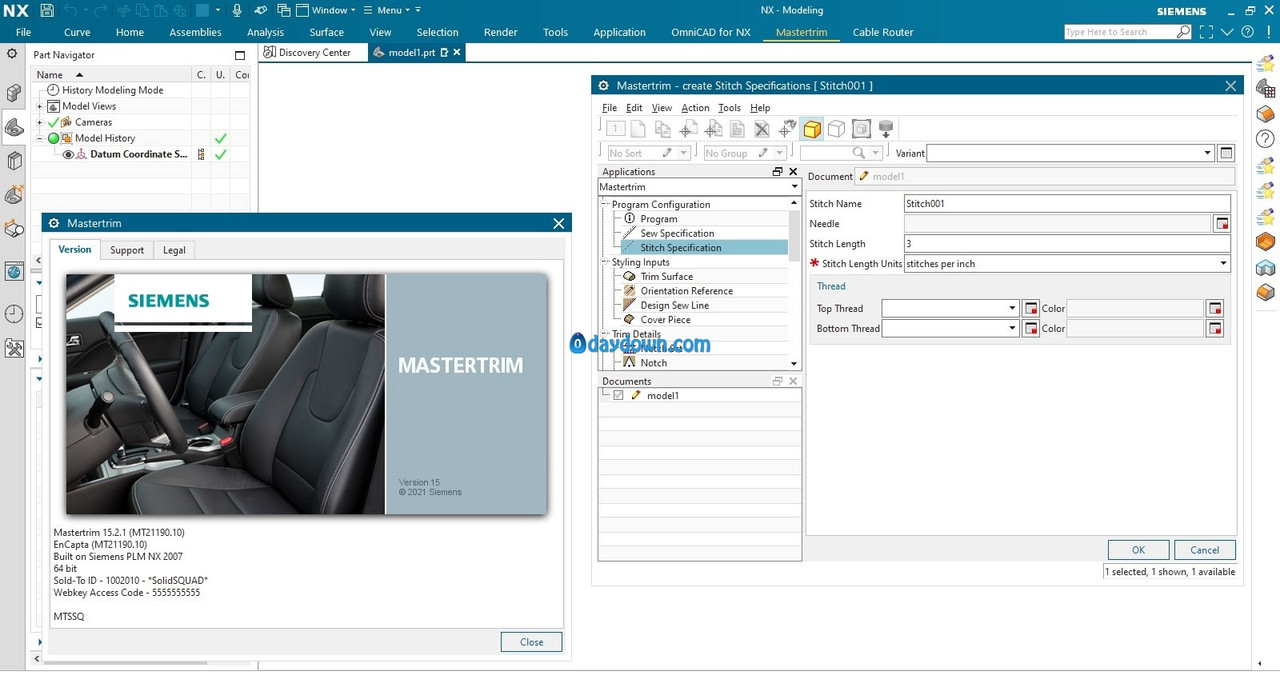Open the Action menu in Mastertrim dialog
The height and width of the screenshot is (687, 1280).
695,108
